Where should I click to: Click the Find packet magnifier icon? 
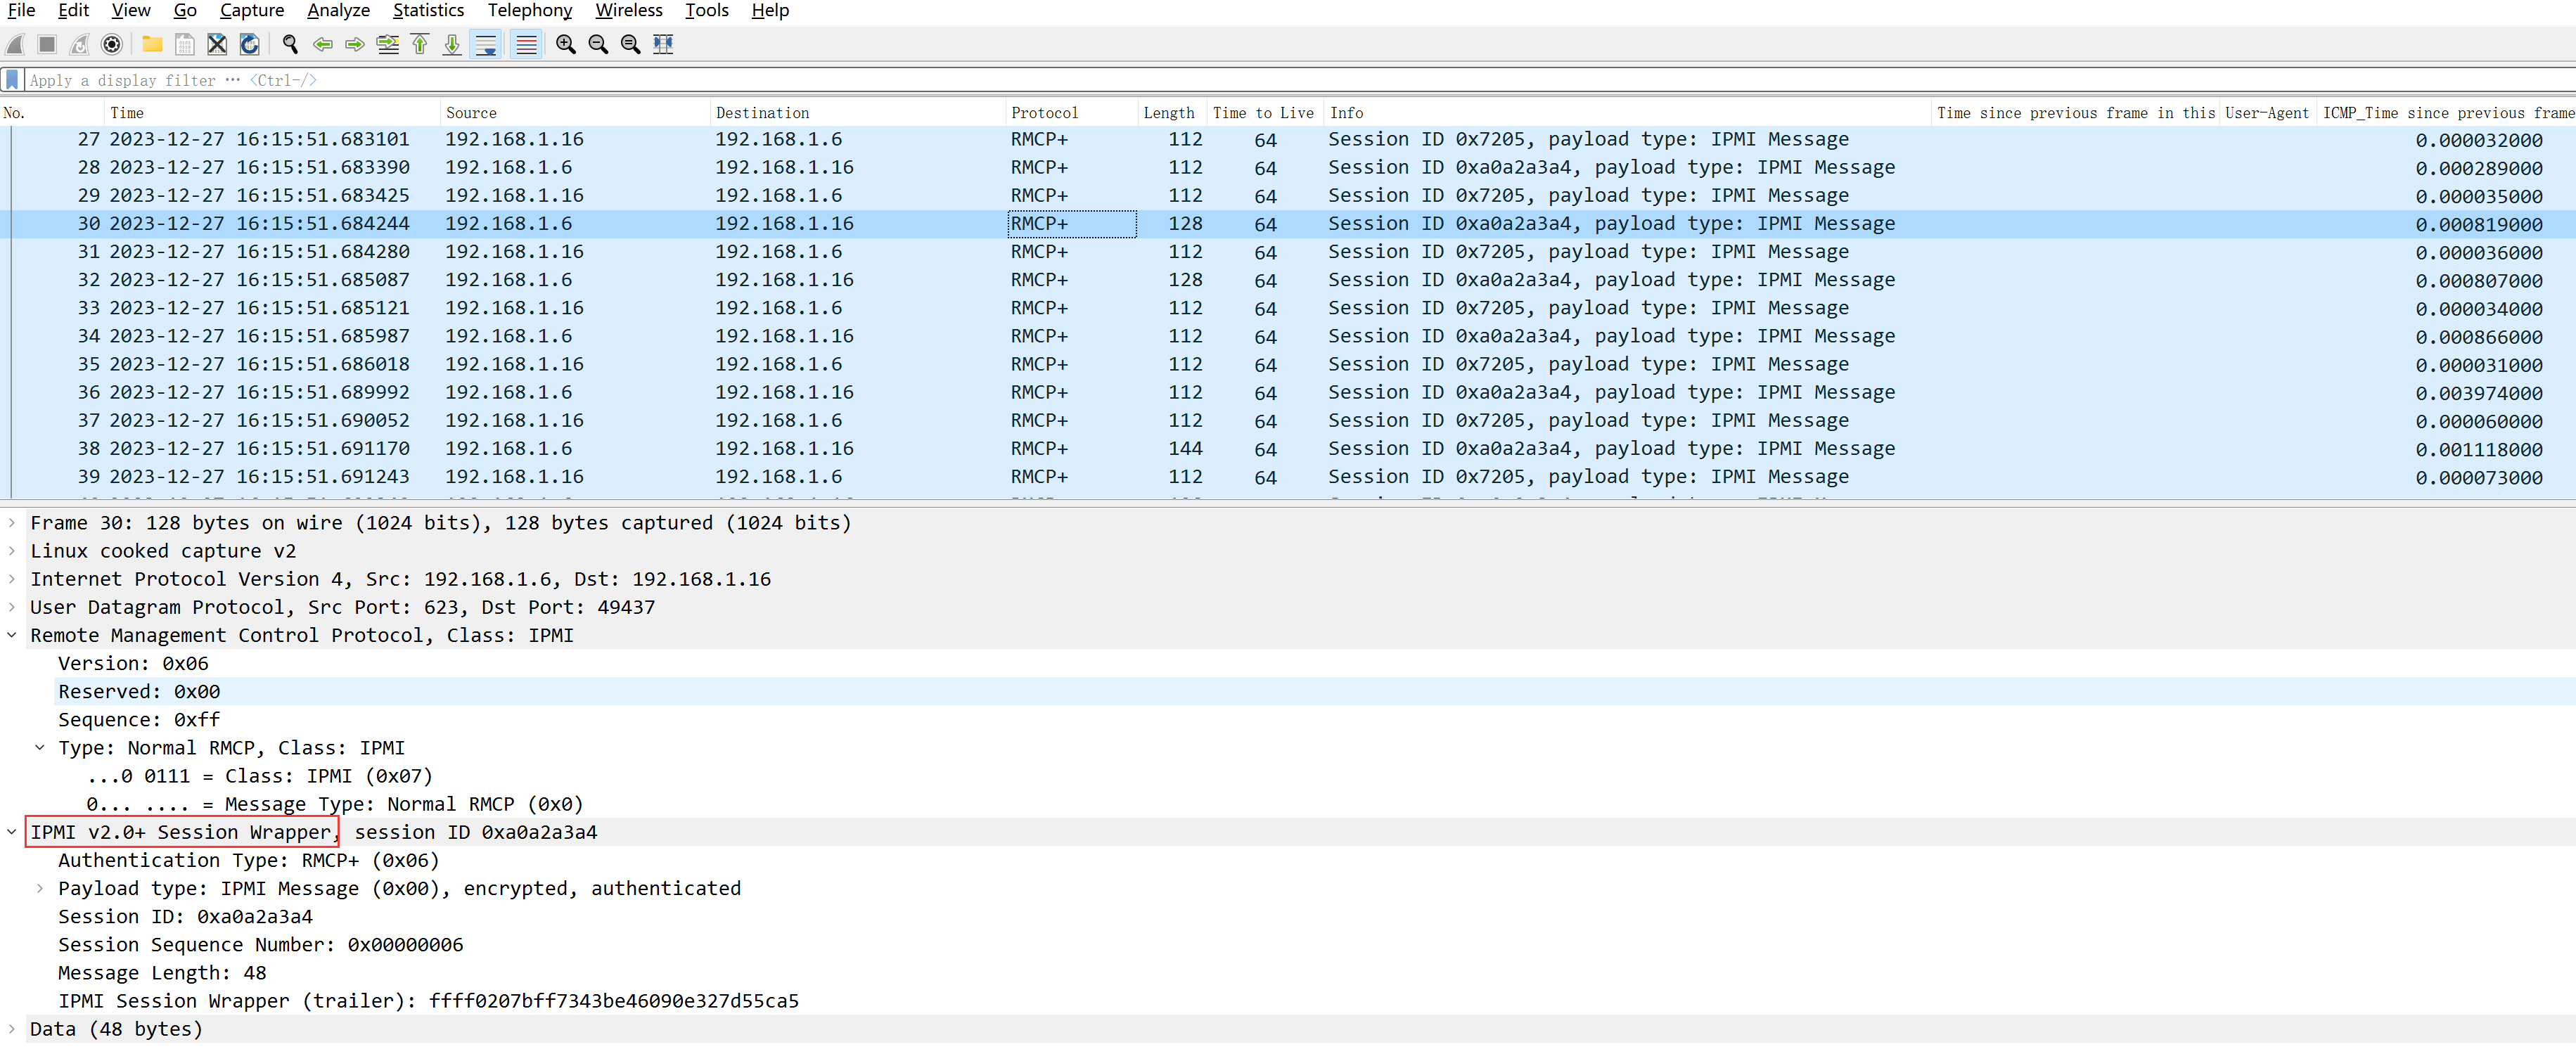pos(290,44)
